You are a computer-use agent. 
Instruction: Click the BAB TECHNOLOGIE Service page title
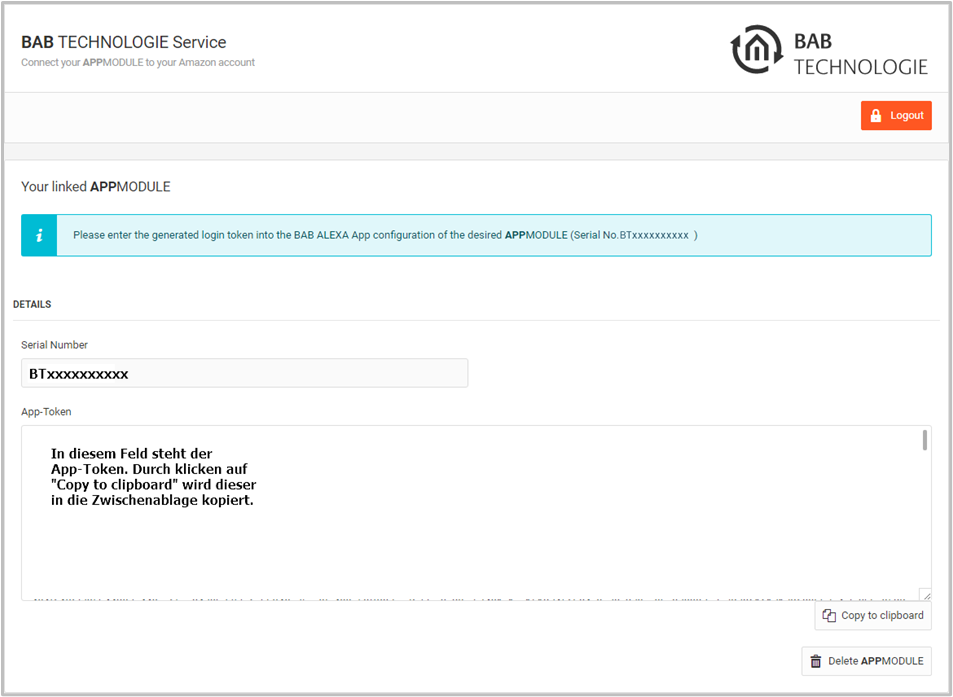(124, 42)
